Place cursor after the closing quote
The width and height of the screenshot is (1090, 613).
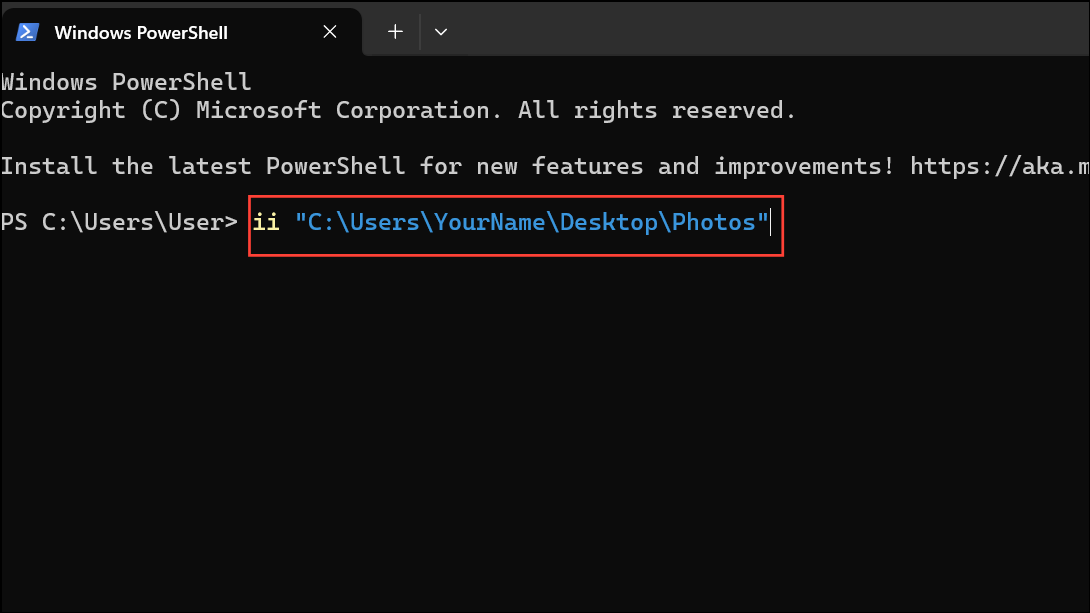tap(771, 222)
